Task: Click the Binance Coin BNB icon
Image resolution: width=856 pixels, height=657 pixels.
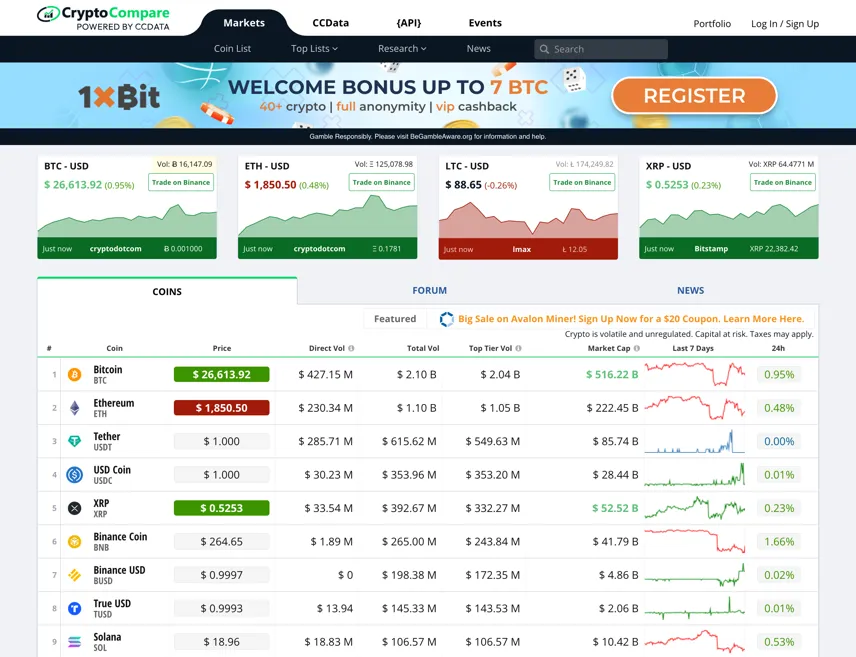Action: (x=74, y=541)
